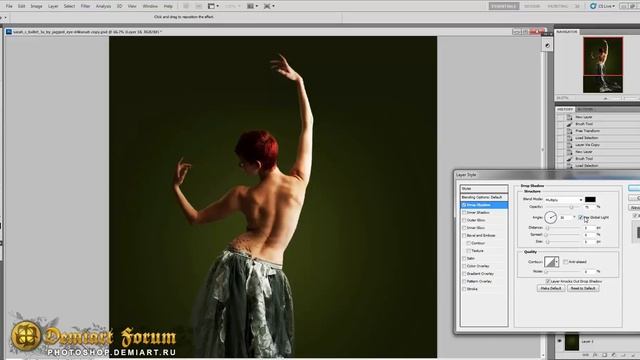Click the Angle dial control
Image resolution: width=640 pixels, height=360 pixels.
551,217
